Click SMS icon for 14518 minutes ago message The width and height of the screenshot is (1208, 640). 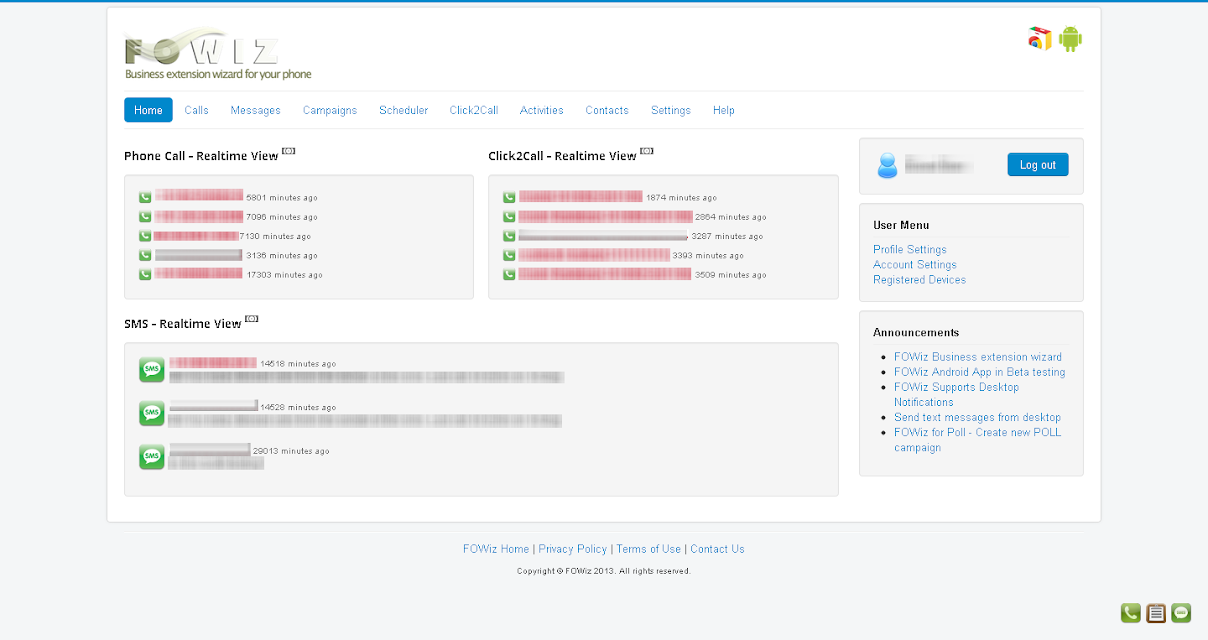(x=152, y=370)
